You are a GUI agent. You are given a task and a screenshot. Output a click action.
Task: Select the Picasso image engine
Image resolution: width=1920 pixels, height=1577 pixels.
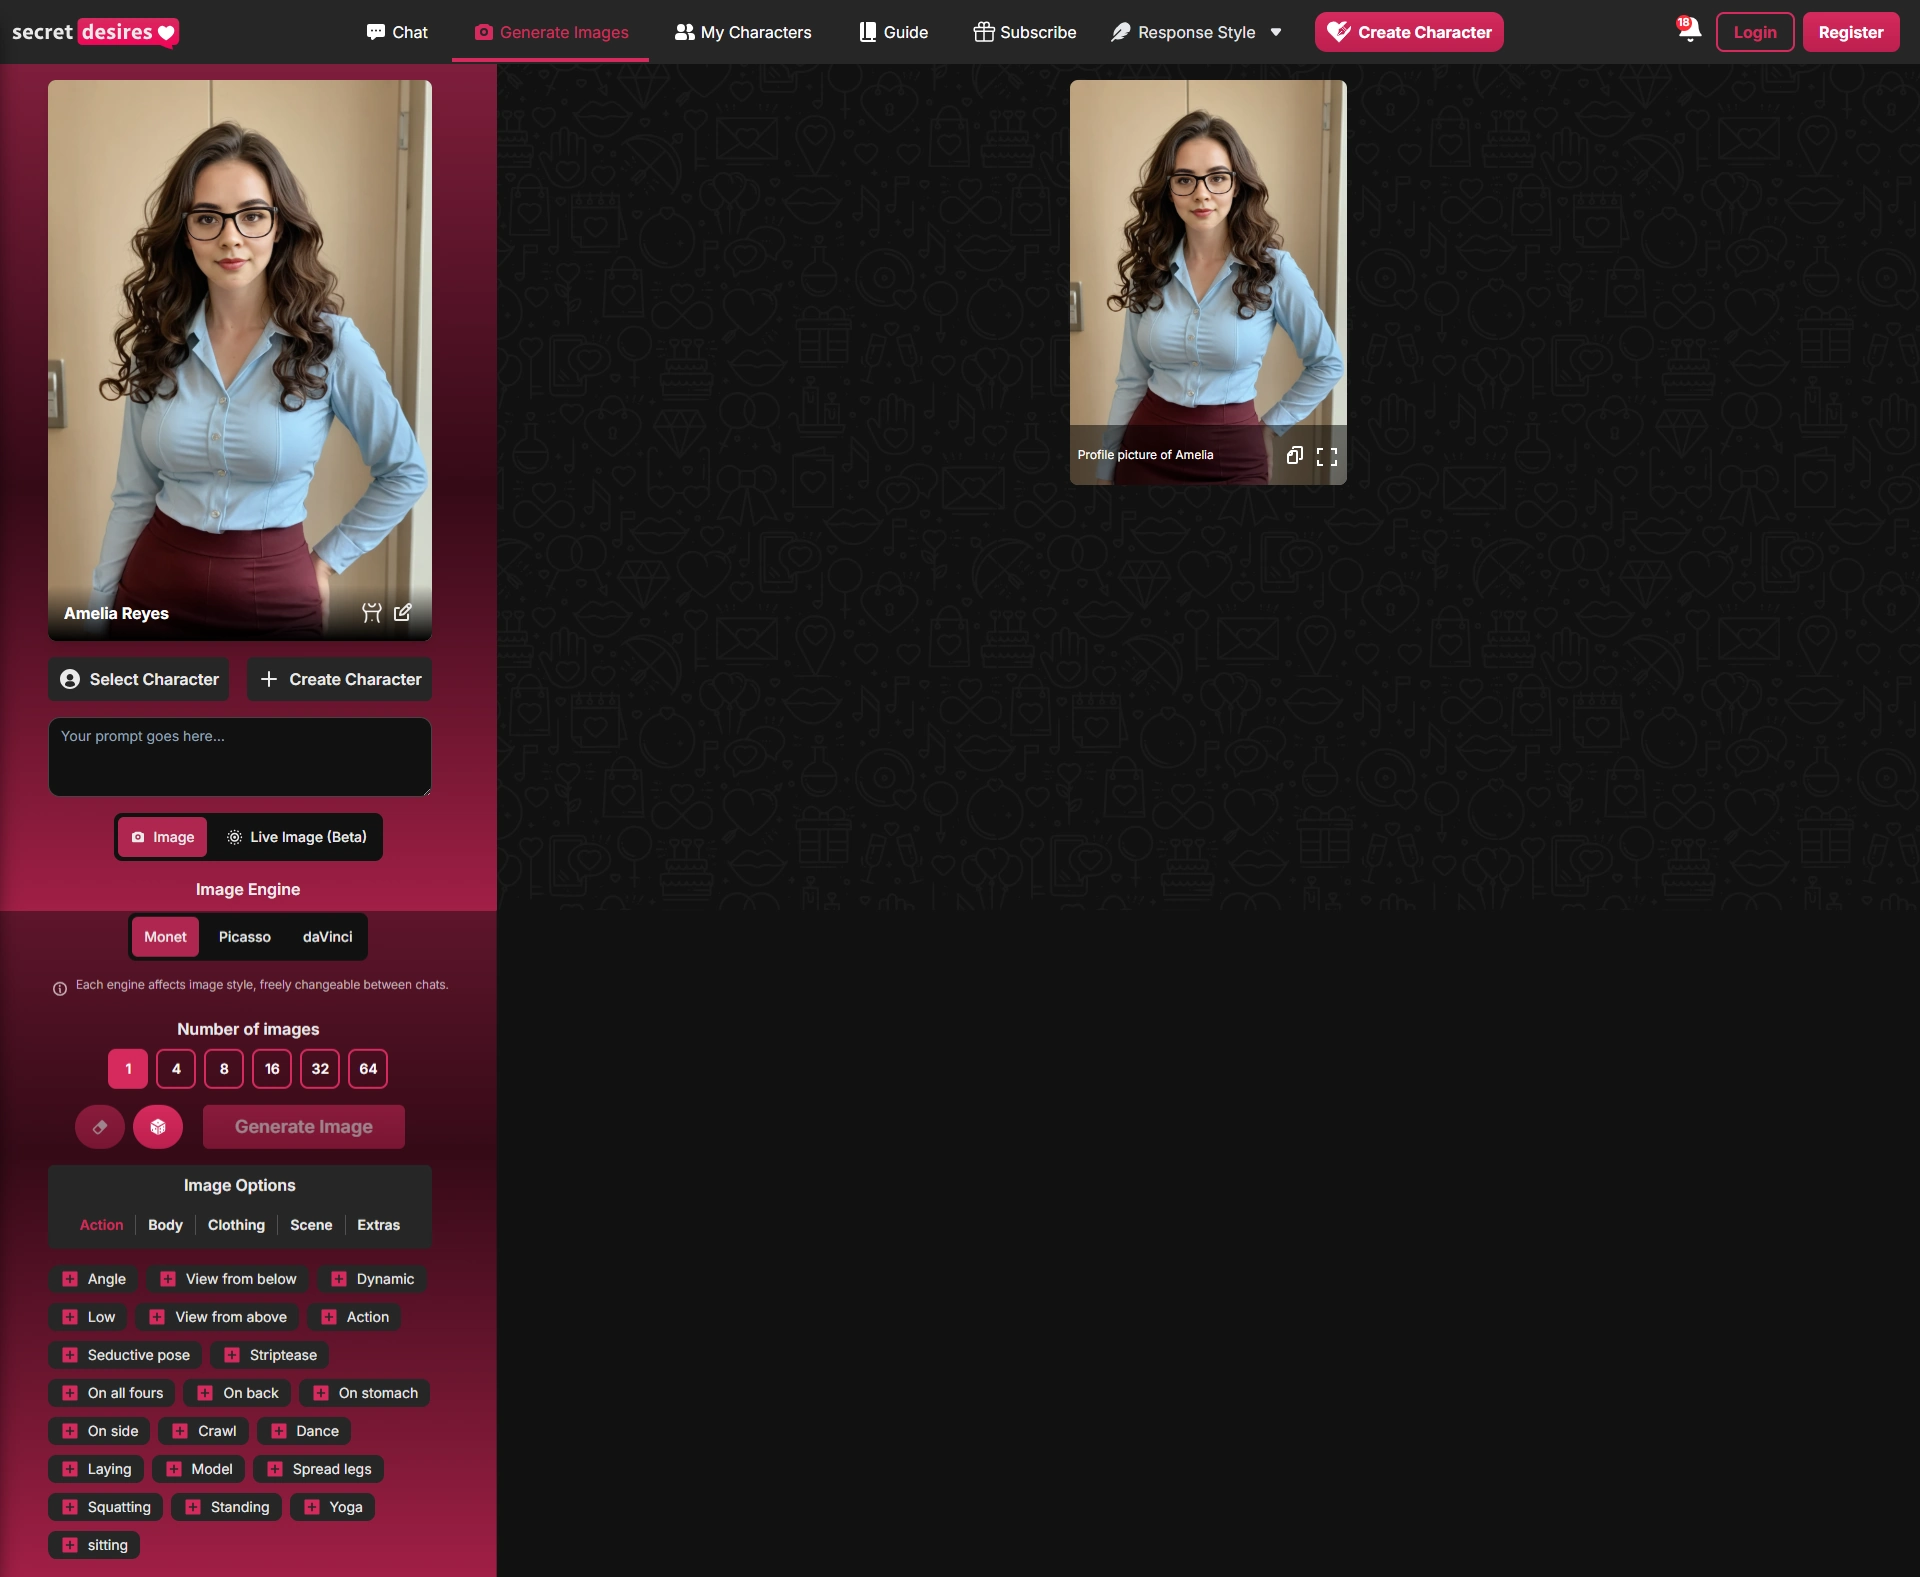(244, 936)
